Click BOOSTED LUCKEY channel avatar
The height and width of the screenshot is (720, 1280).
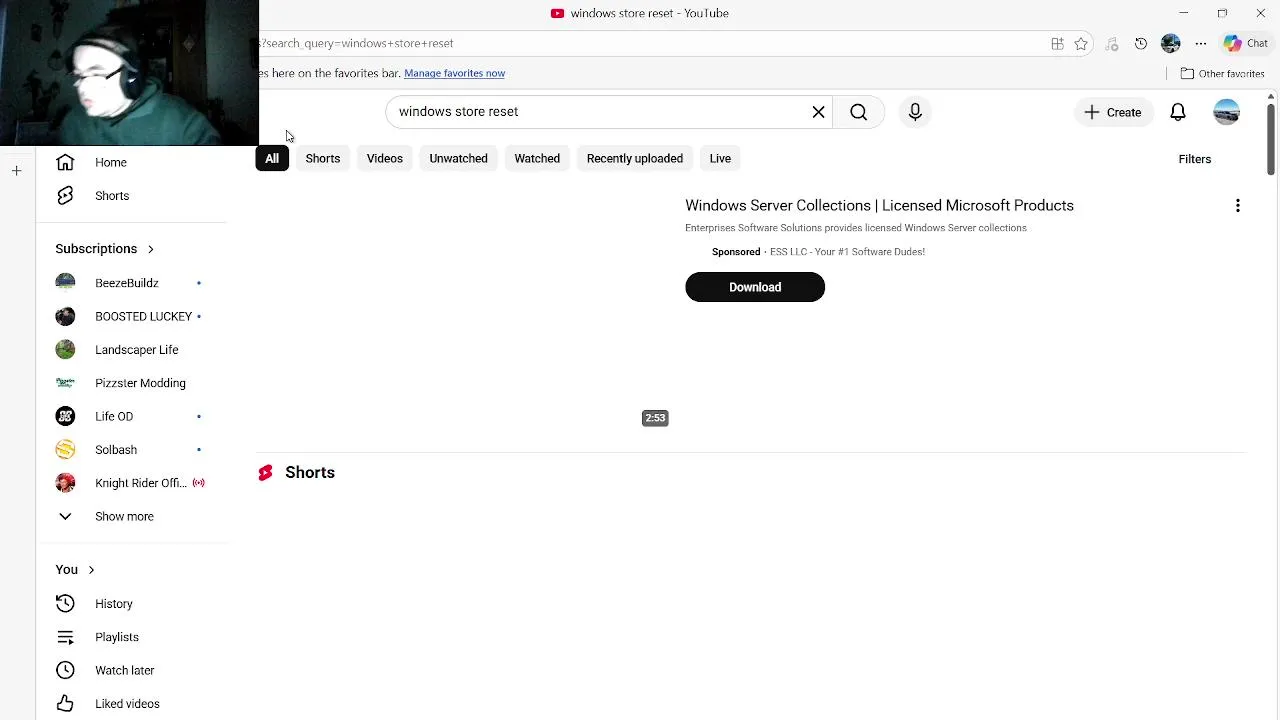(x=65, y=316)
